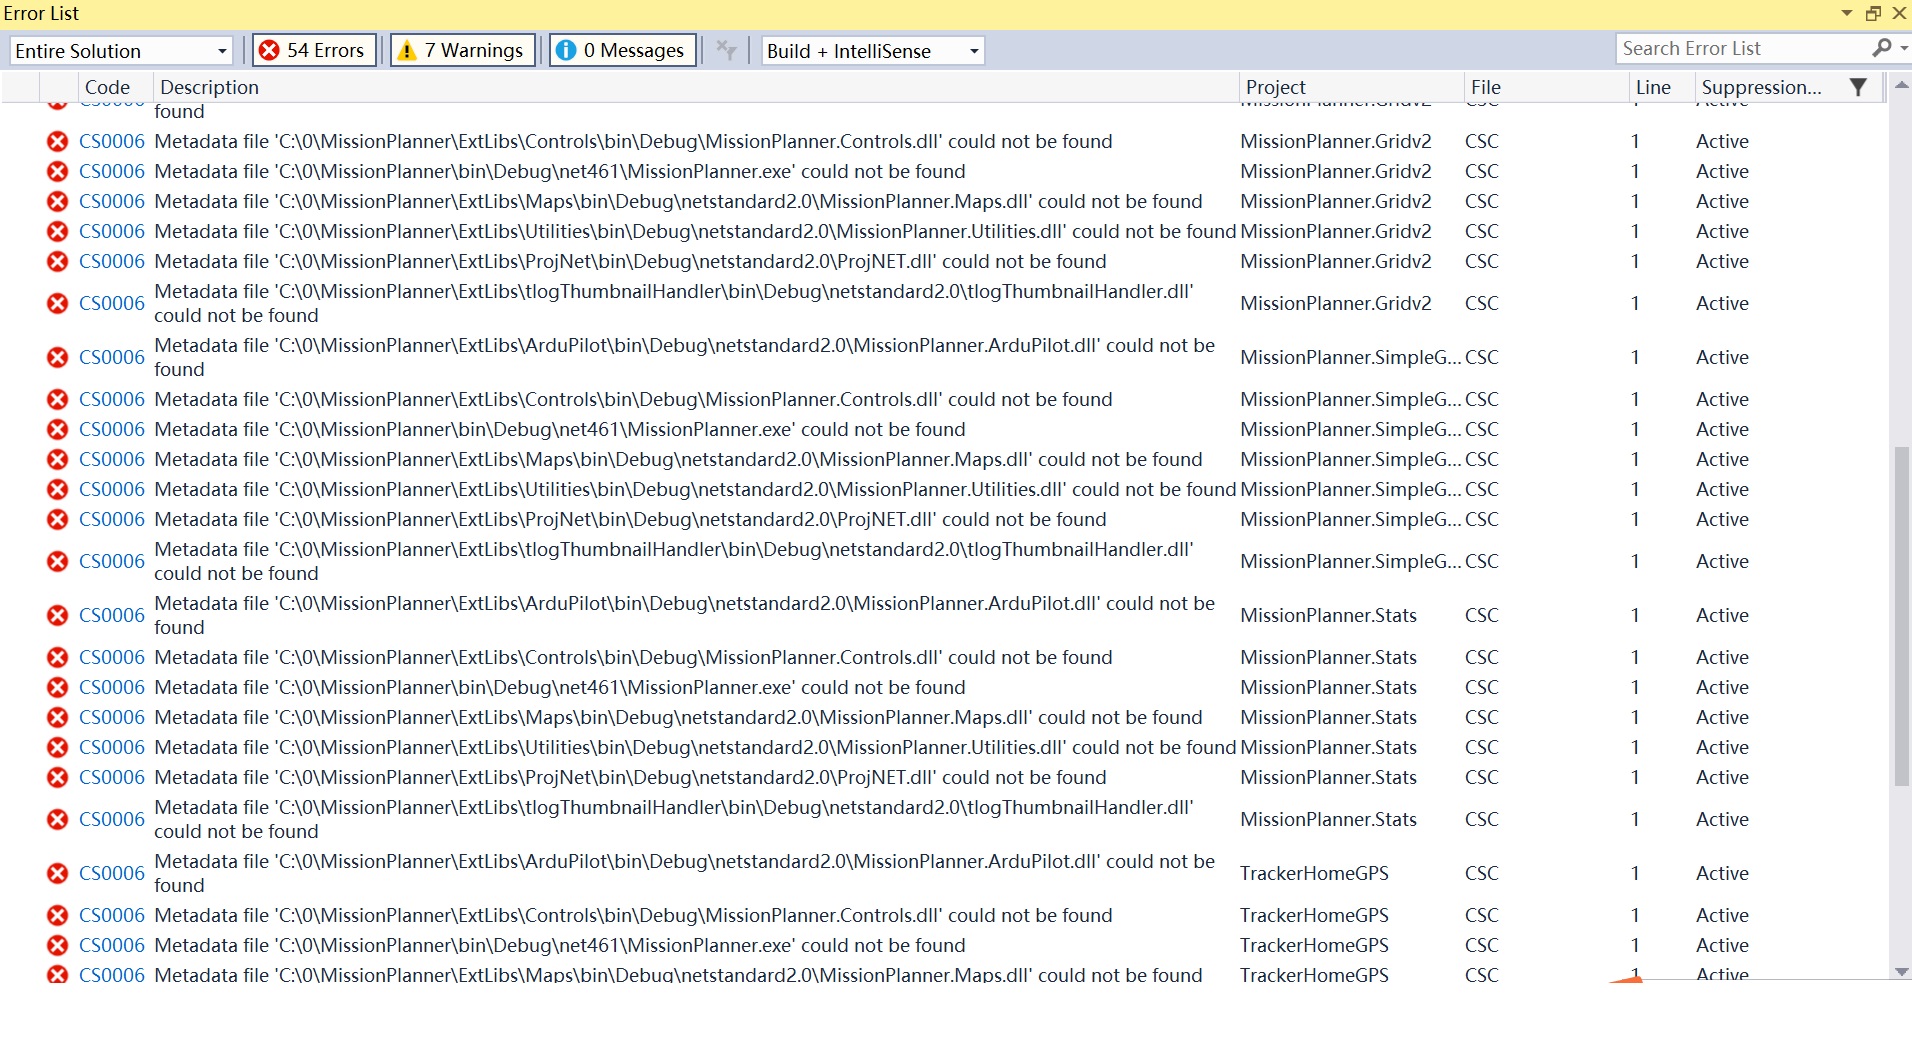Click error icon of Stats Utilities.dll row
This screenshot has width=1912, height=1048.
(58, 747)
